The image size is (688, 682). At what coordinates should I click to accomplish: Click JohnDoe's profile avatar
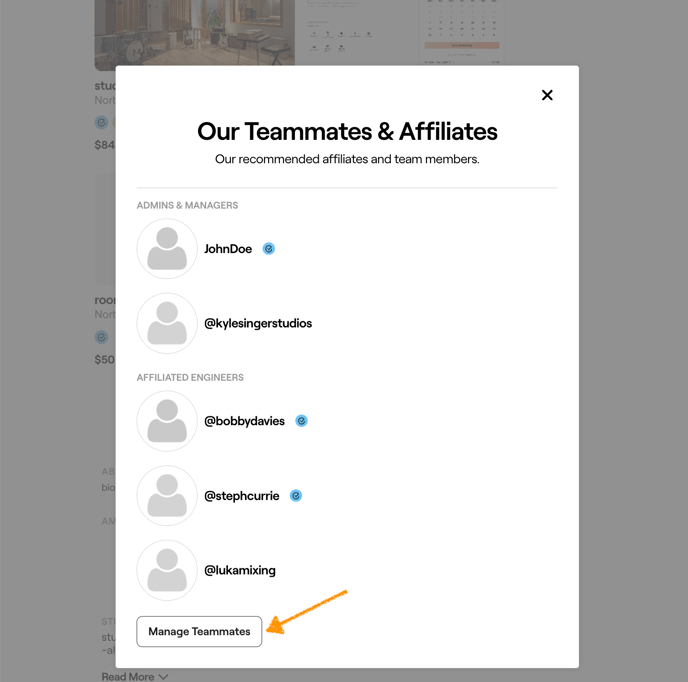pyautogui.click(x=167, y=249)
